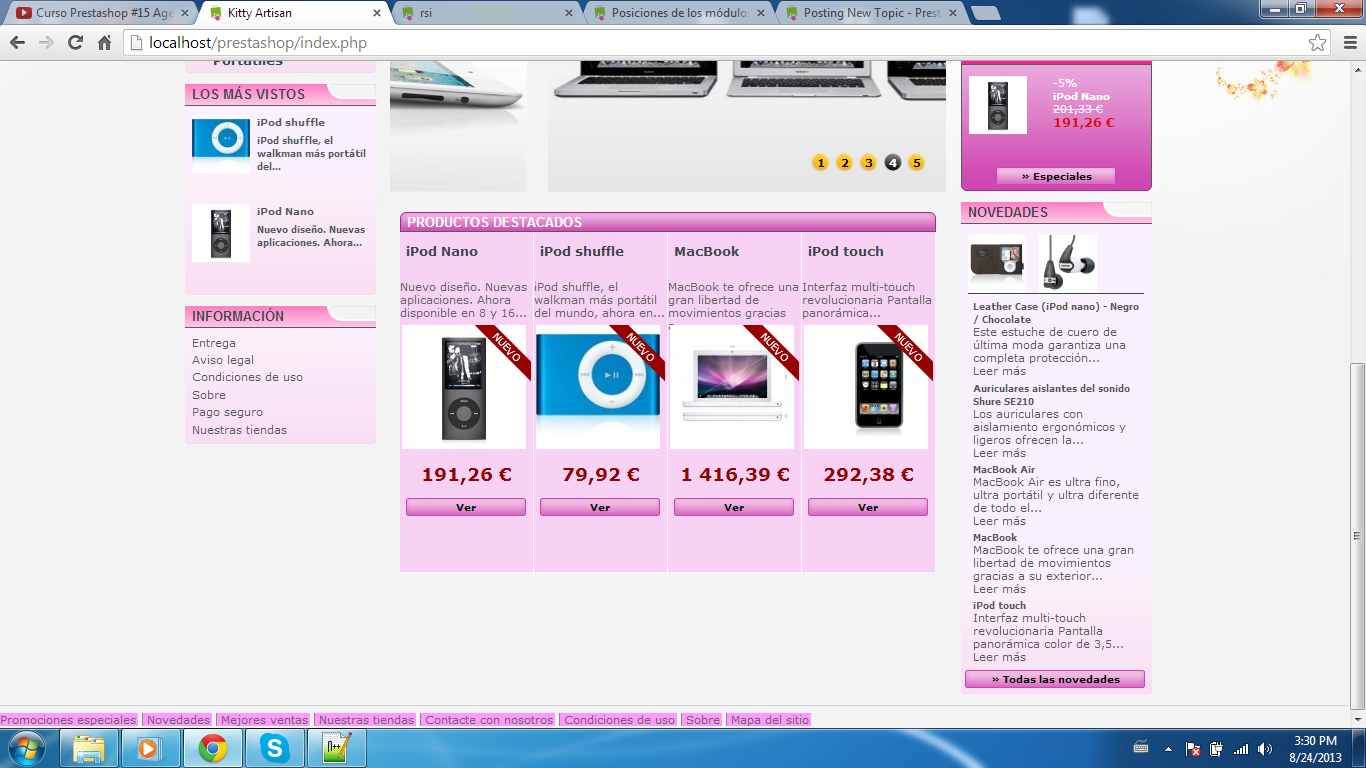This screenshot has width=1366, height=768.
Task: Click the Todas las novedades button
Action: point(1055,679)
